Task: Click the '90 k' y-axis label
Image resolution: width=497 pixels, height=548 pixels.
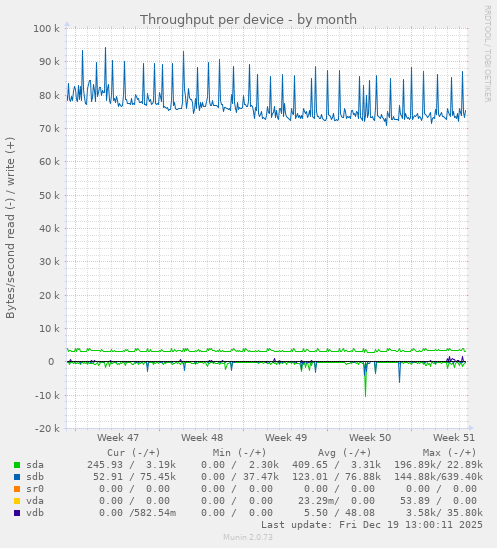Action: tap(49, 62)
